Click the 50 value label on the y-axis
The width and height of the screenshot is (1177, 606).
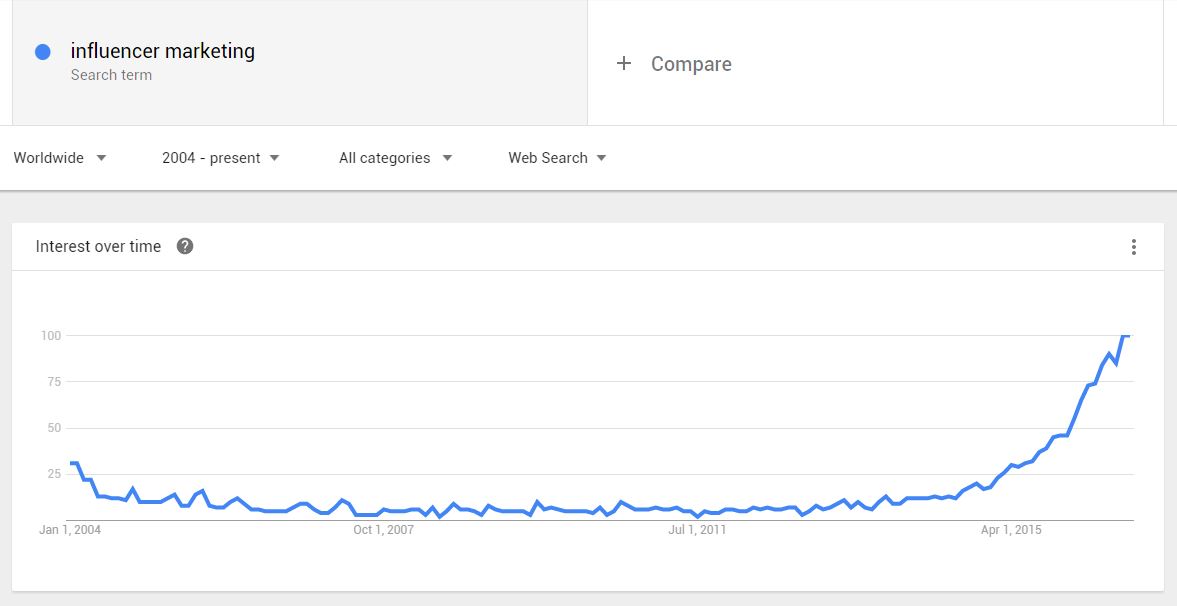[54, 428]
